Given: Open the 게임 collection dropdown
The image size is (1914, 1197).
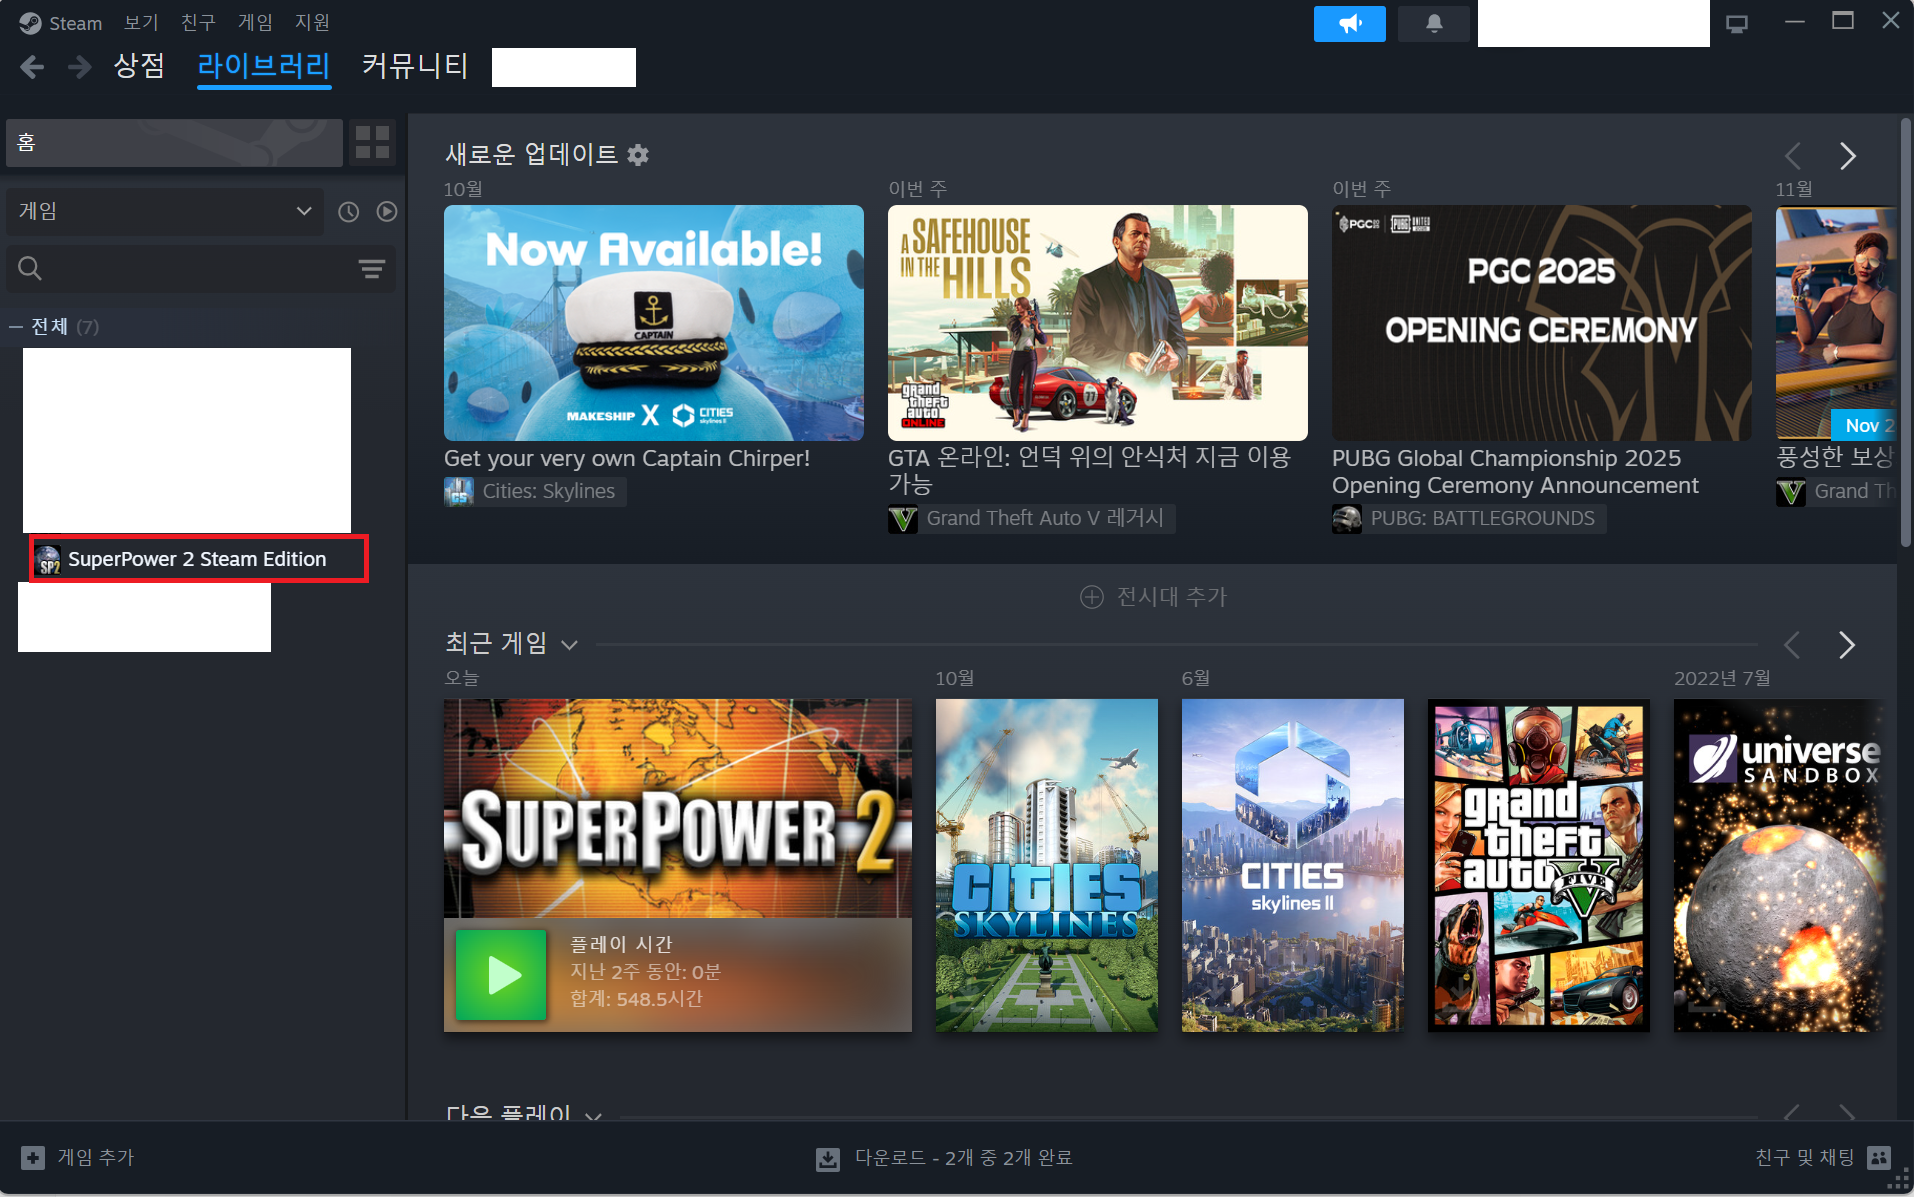Looking at the screenshot, I should click(164, 211).
